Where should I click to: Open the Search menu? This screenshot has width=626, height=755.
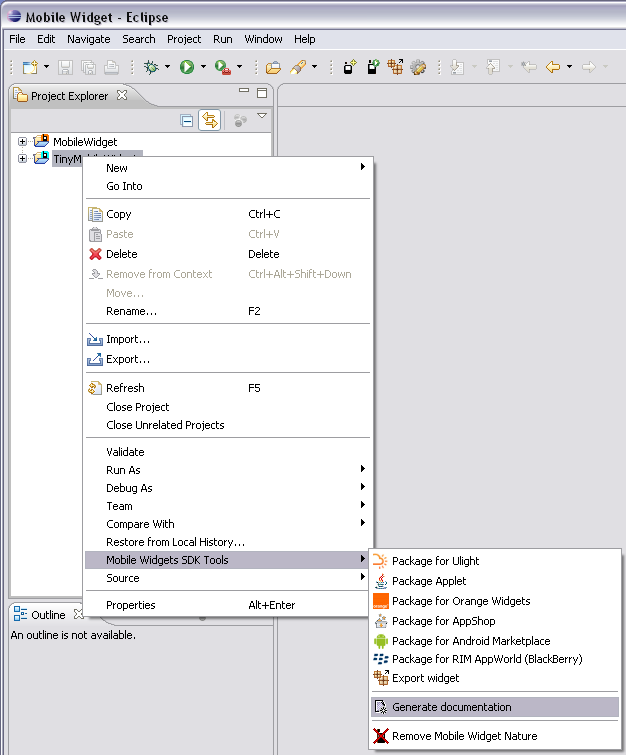coord(139,39)
